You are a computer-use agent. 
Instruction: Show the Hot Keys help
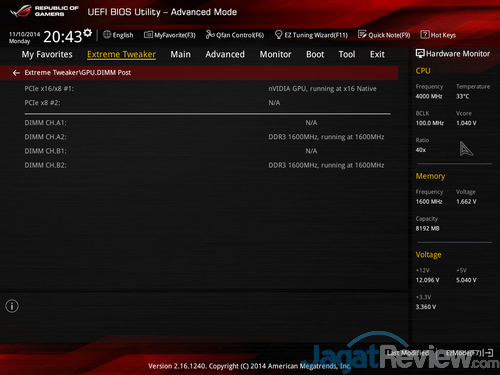[438, 35]
